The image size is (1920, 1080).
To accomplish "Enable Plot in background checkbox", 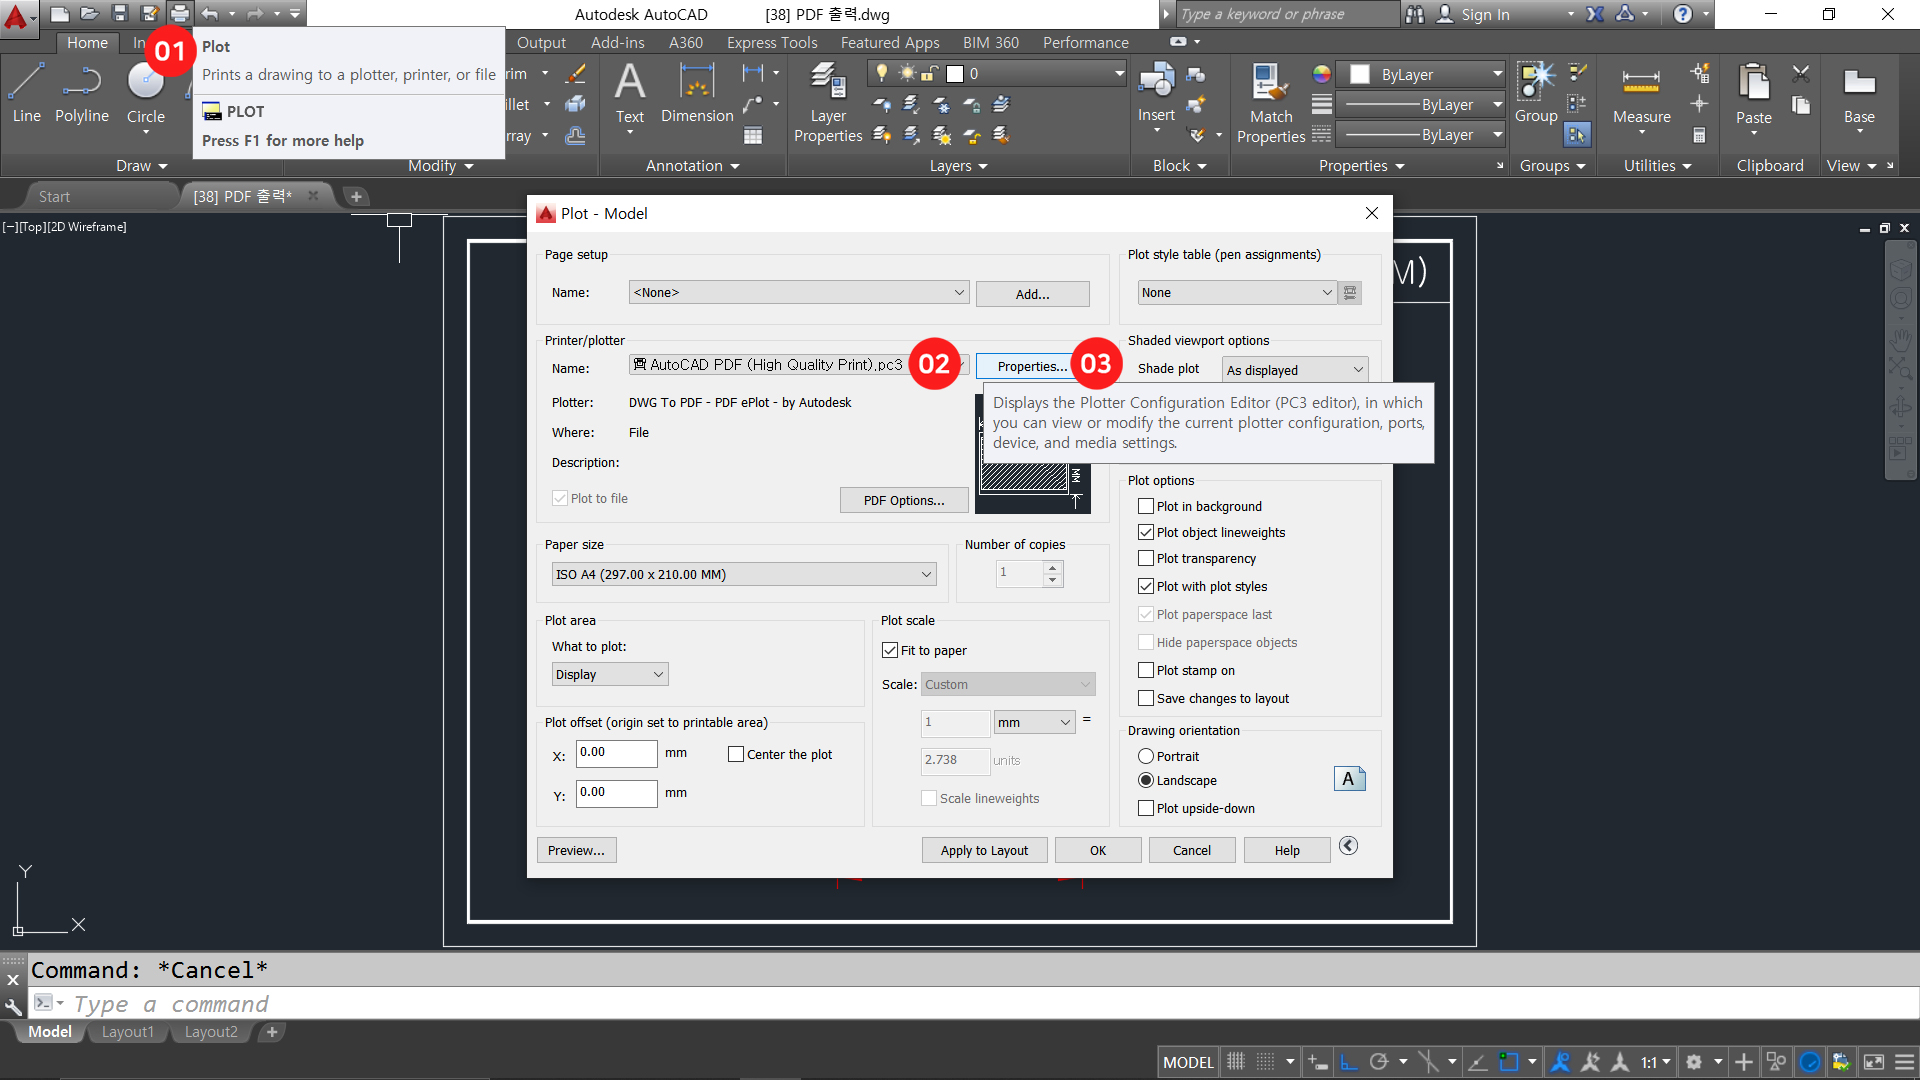I will click(x=1146, y=506).
